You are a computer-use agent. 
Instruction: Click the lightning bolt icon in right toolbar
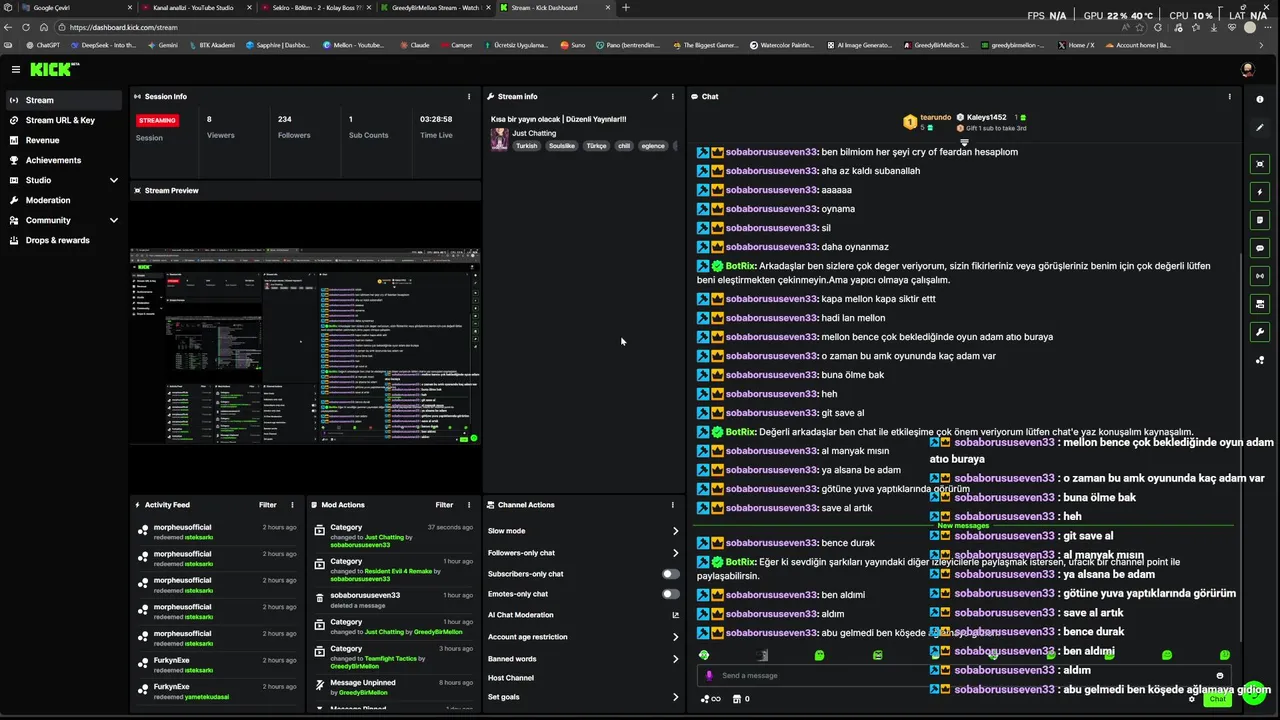1260,192
